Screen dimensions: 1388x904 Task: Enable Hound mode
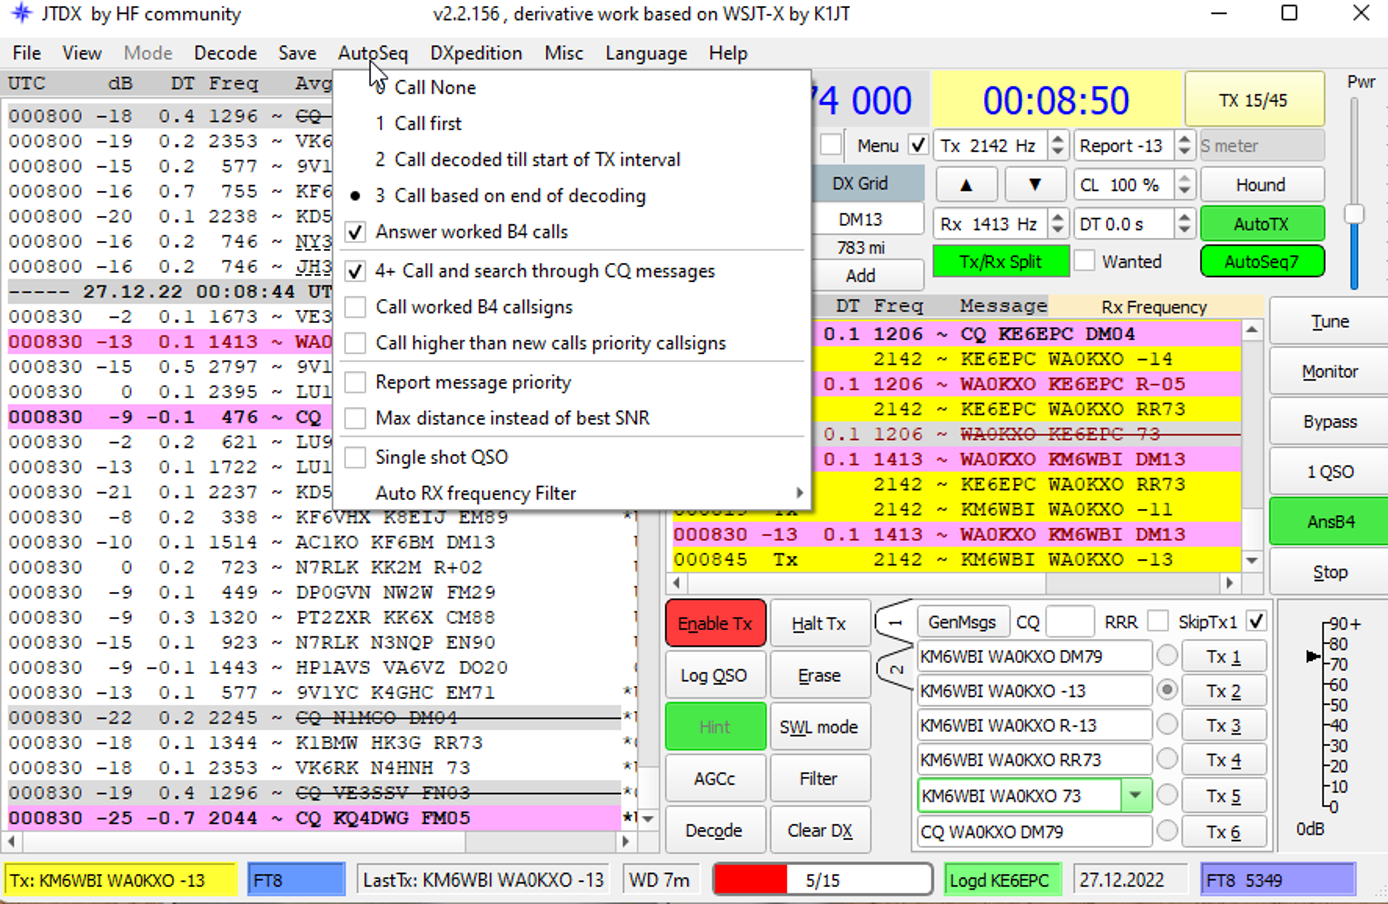[x=1262, y=184]
